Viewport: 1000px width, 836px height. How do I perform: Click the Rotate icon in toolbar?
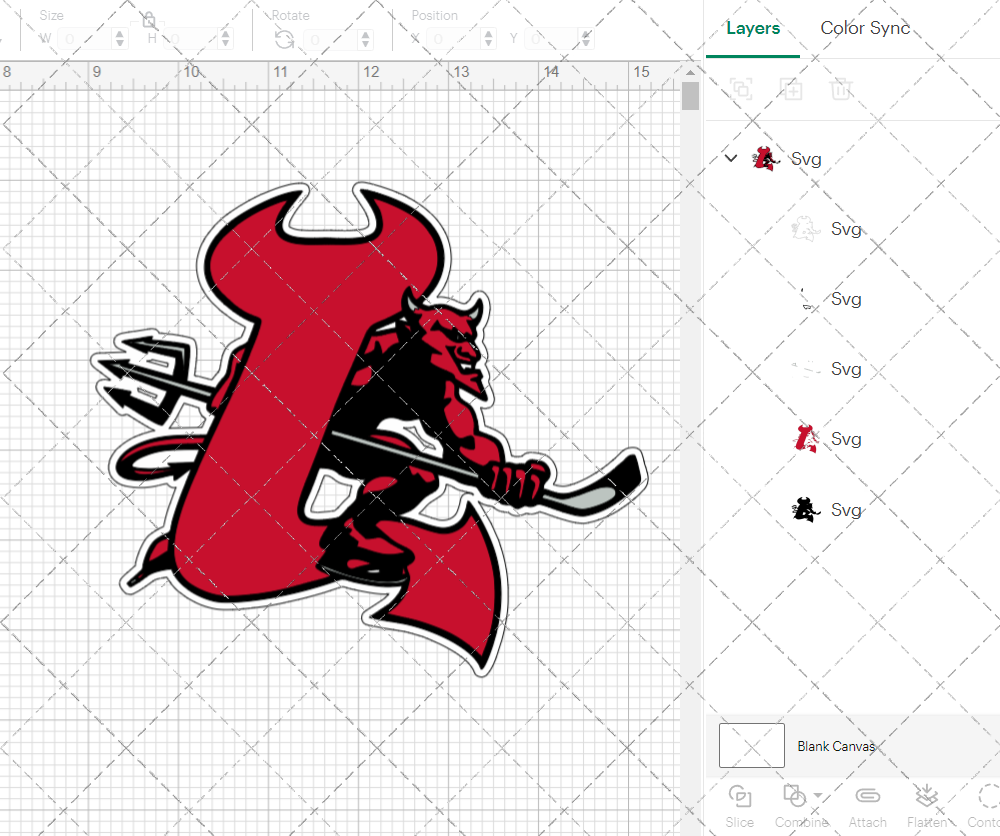pyautogui.click(x=284, y=40)
